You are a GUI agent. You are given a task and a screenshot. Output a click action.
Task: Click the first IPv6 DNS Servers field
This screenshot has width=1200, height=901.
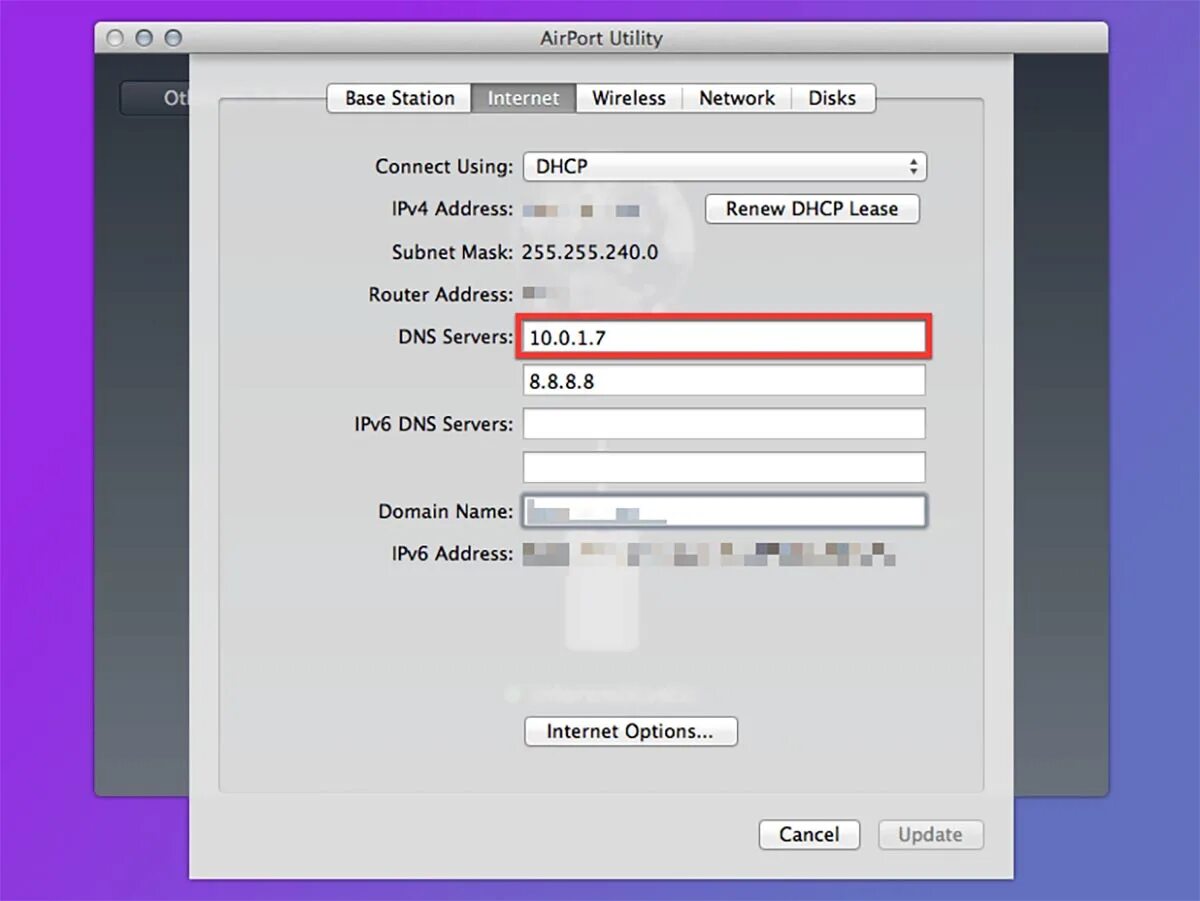[x=724, y=424]
